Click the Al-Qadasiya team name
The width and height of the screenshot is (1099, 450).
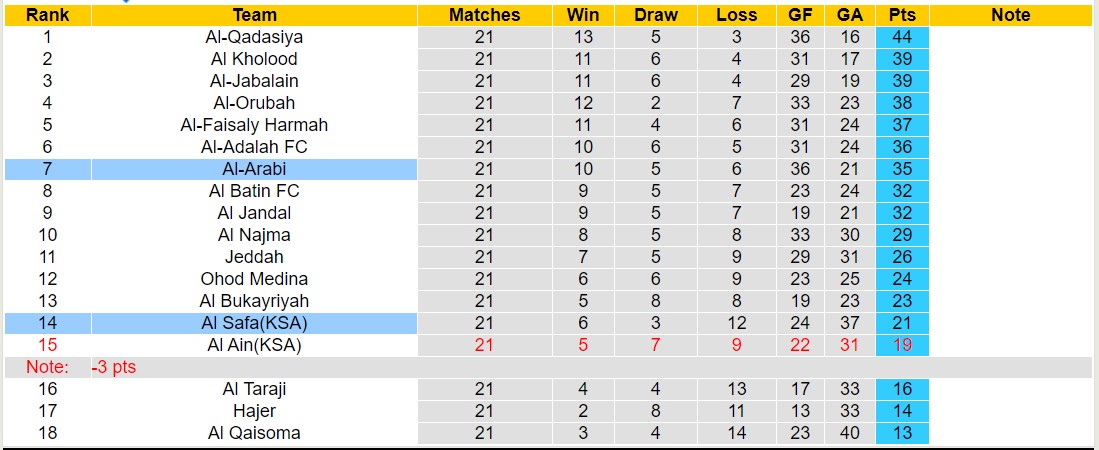point(254,37)
